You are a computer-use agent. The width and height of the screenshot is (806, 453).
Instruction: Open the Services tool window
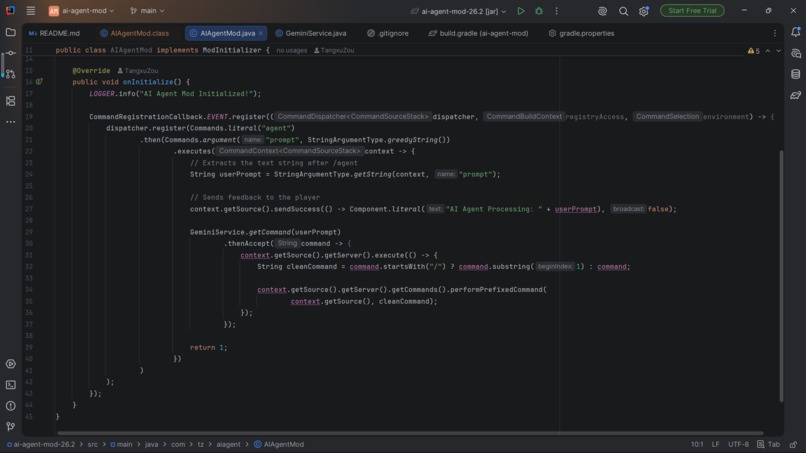10,364
